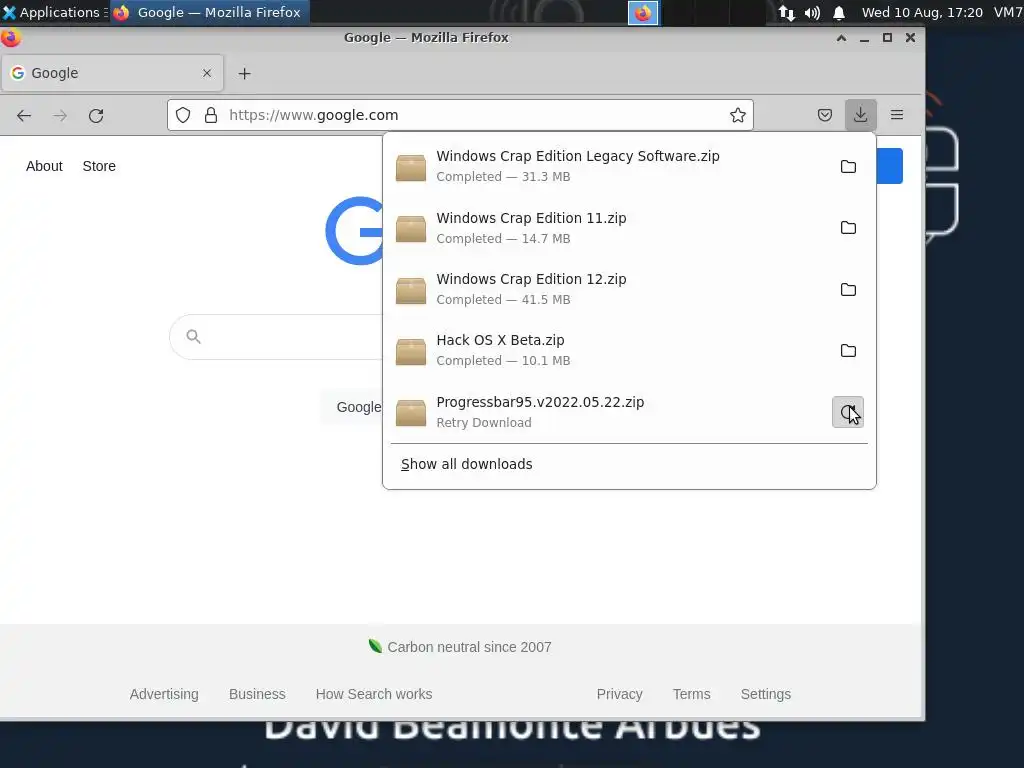Open Google Store link
The image size is (1024, 768).
point(99,166)
